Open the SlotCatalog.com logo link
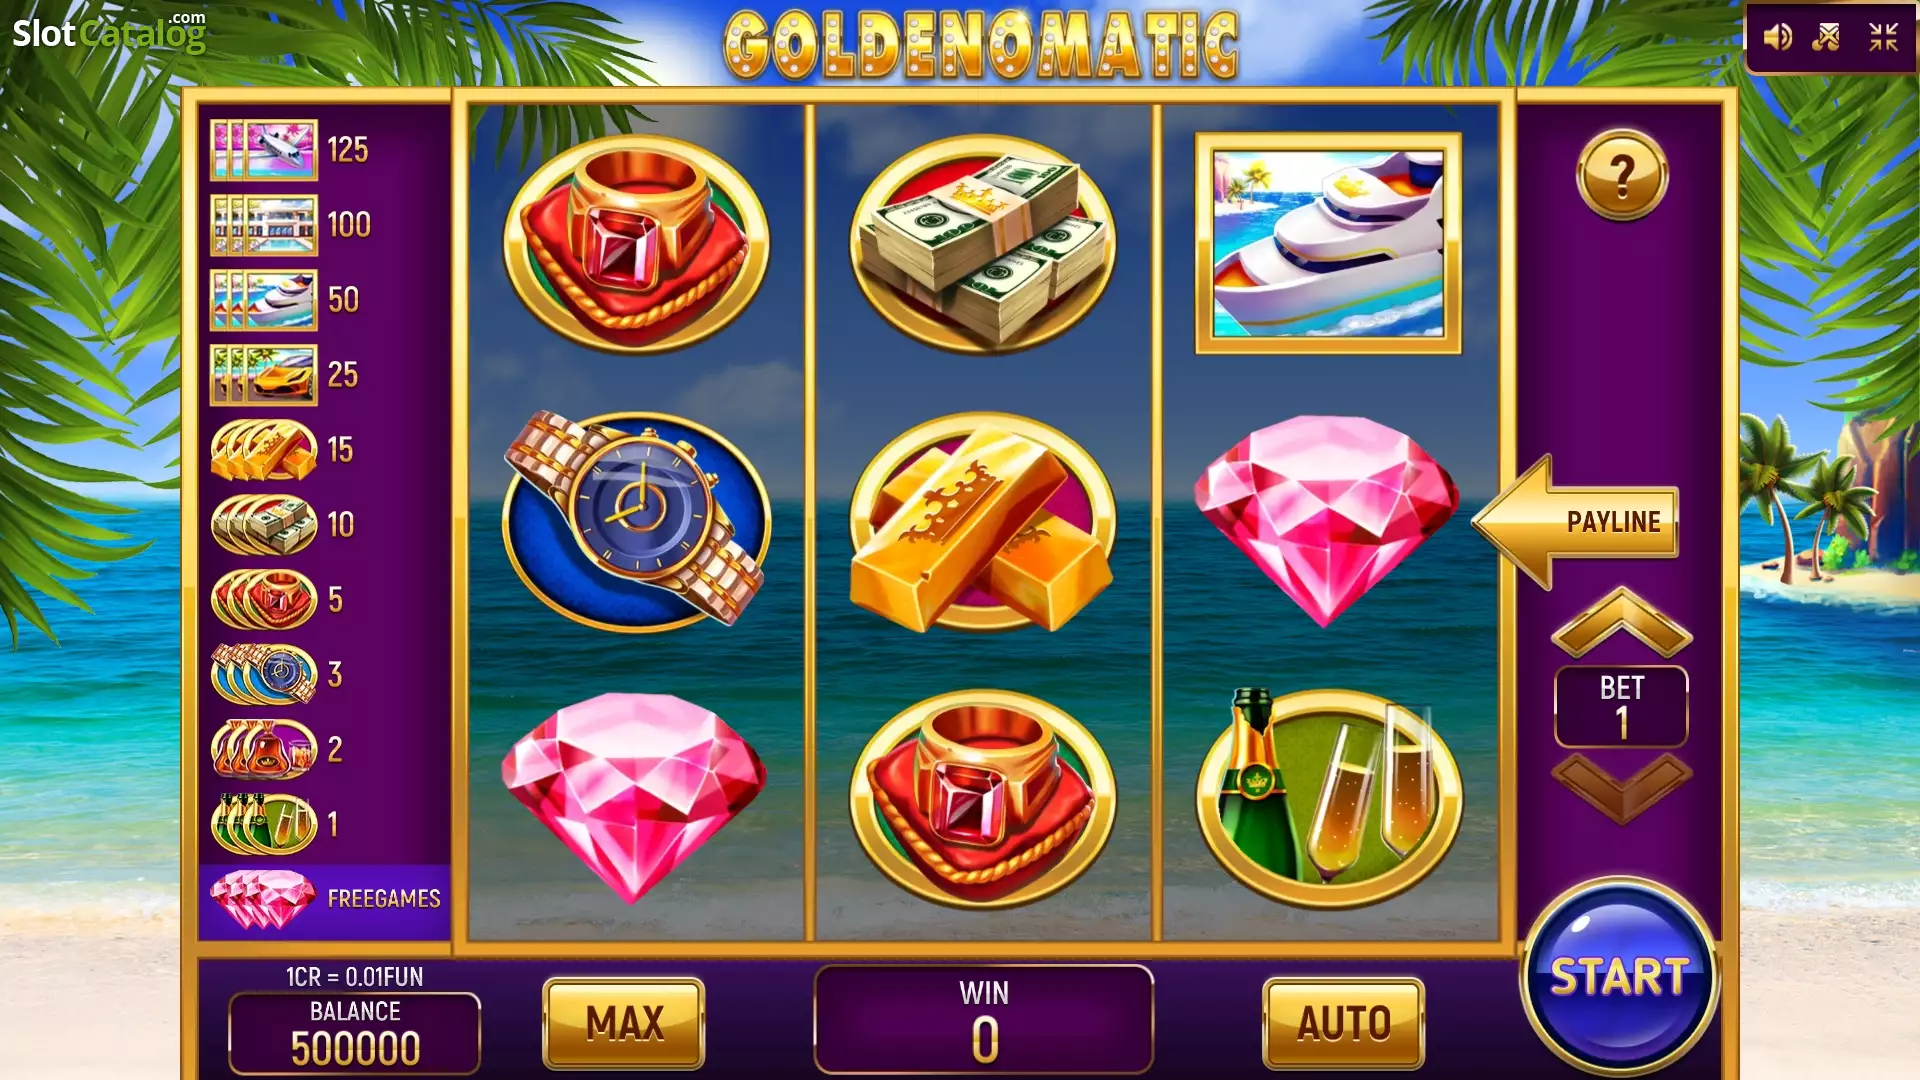1920x1080 pixels. click(109, 32)
